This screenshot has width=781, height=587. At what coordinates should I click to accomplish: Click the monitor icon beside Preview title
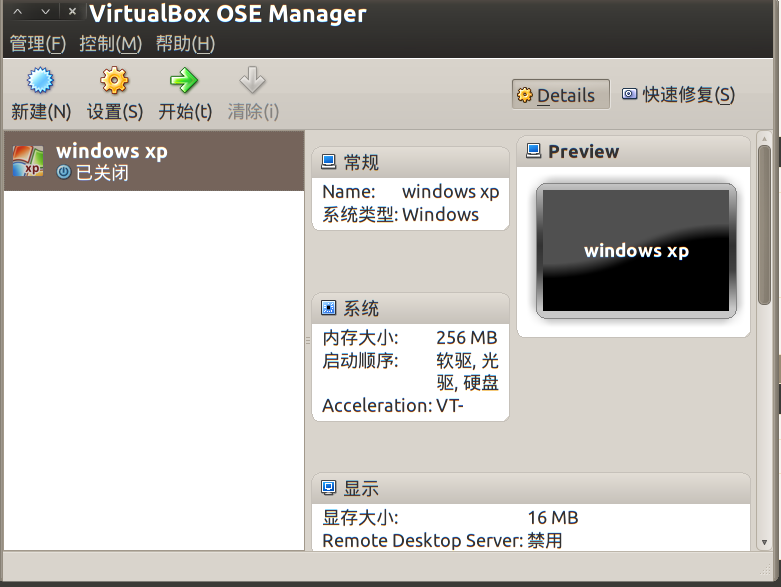pyautogui.click(x=533, y=151)
